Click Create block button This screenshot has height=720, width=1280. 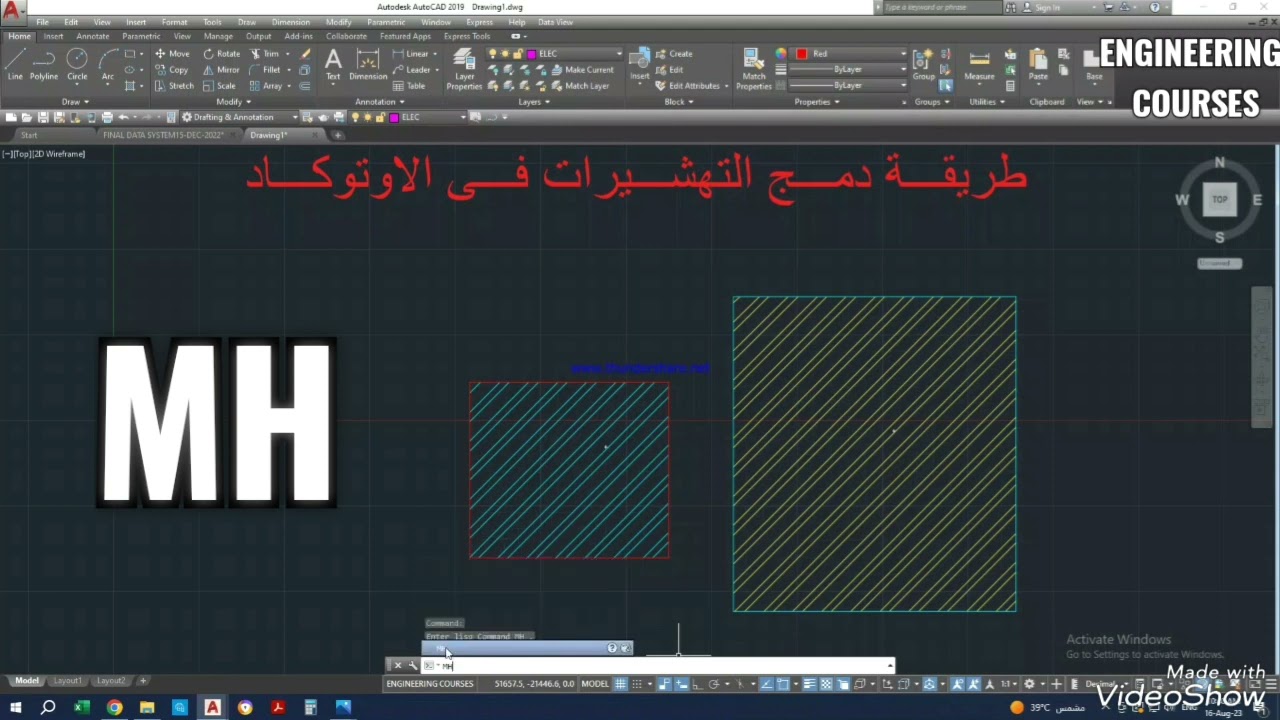(674, 54)
